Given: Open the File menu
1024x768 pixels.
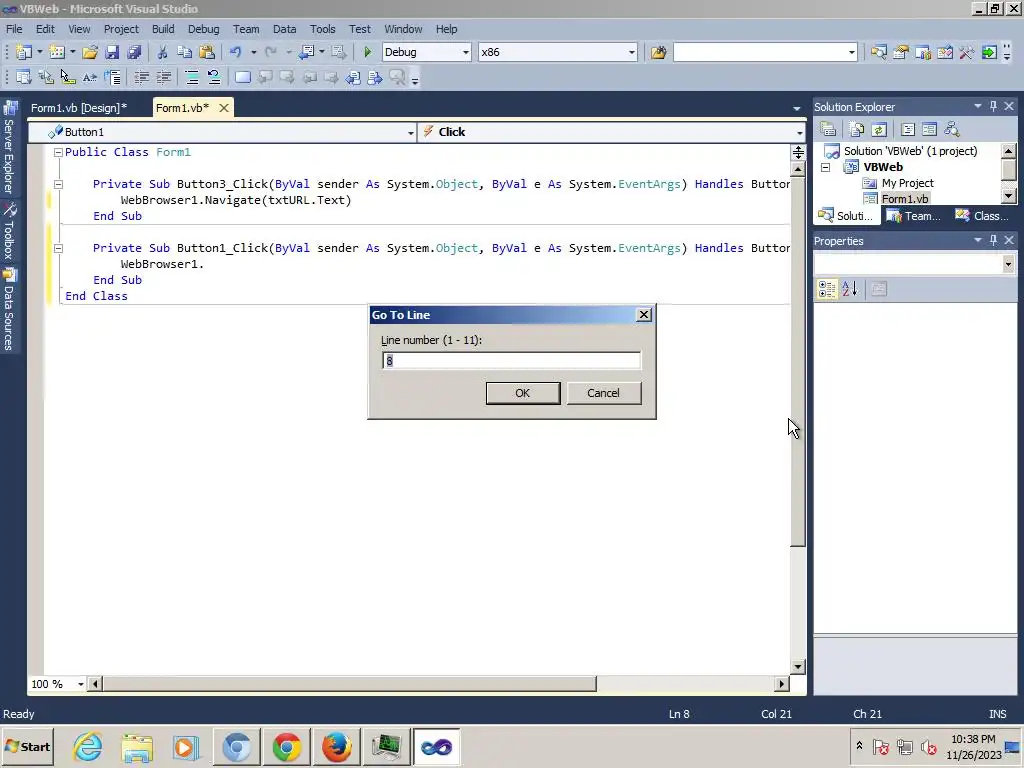Looking at the screenshot, I should click(14, 29).
